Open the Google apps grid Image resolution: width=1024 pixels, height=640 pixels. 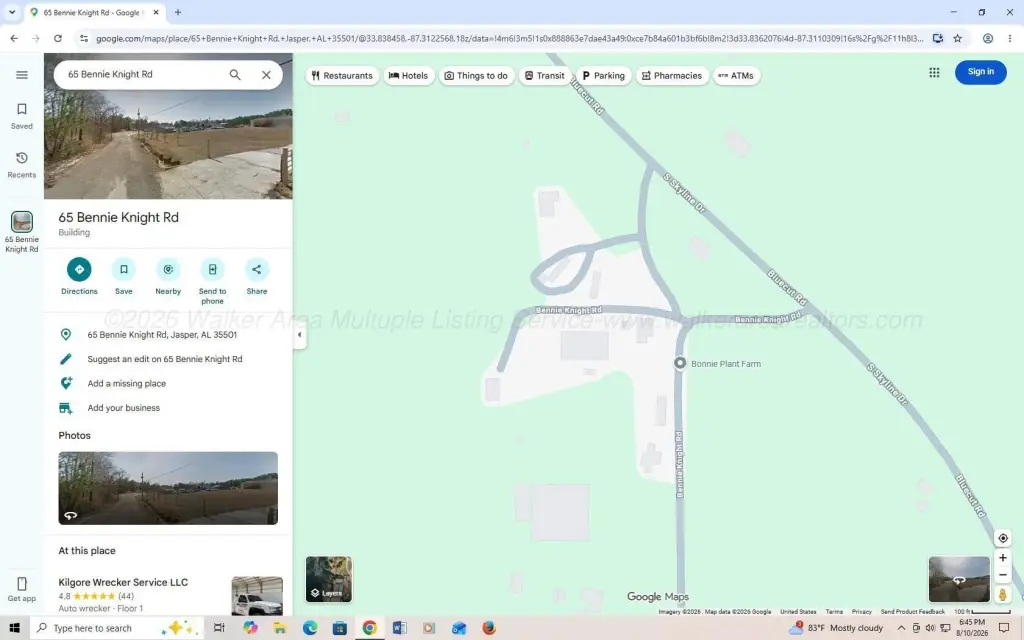tap(934, 72)
